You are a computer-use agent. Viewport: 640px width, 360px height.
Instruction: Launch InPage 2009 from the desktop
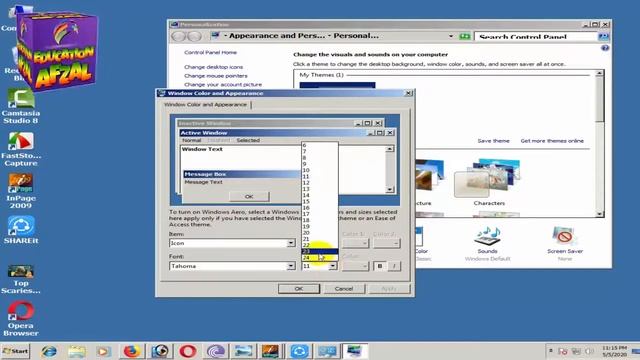(20, 192)
